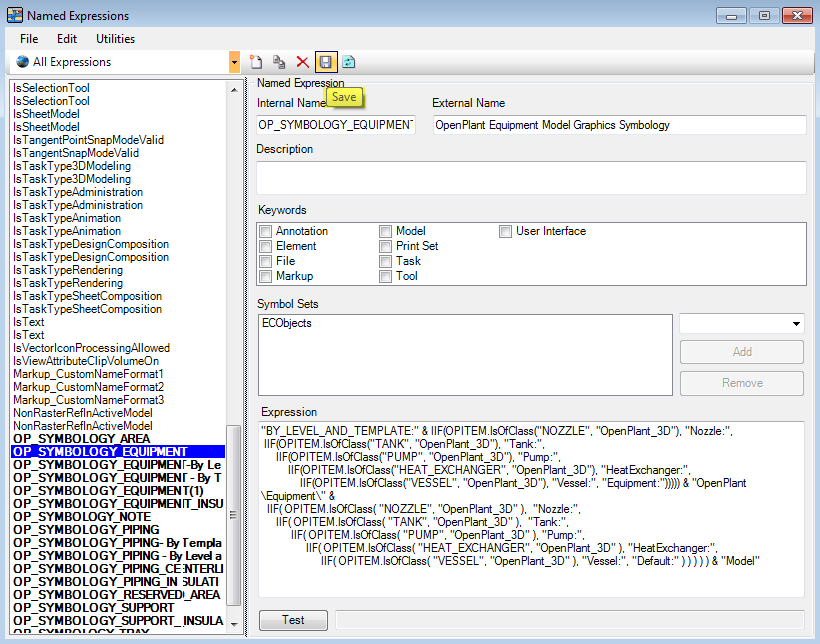Select OP_SYMBOLOGY_EQUIPMENT - By T entry

[x=117, y=478]
